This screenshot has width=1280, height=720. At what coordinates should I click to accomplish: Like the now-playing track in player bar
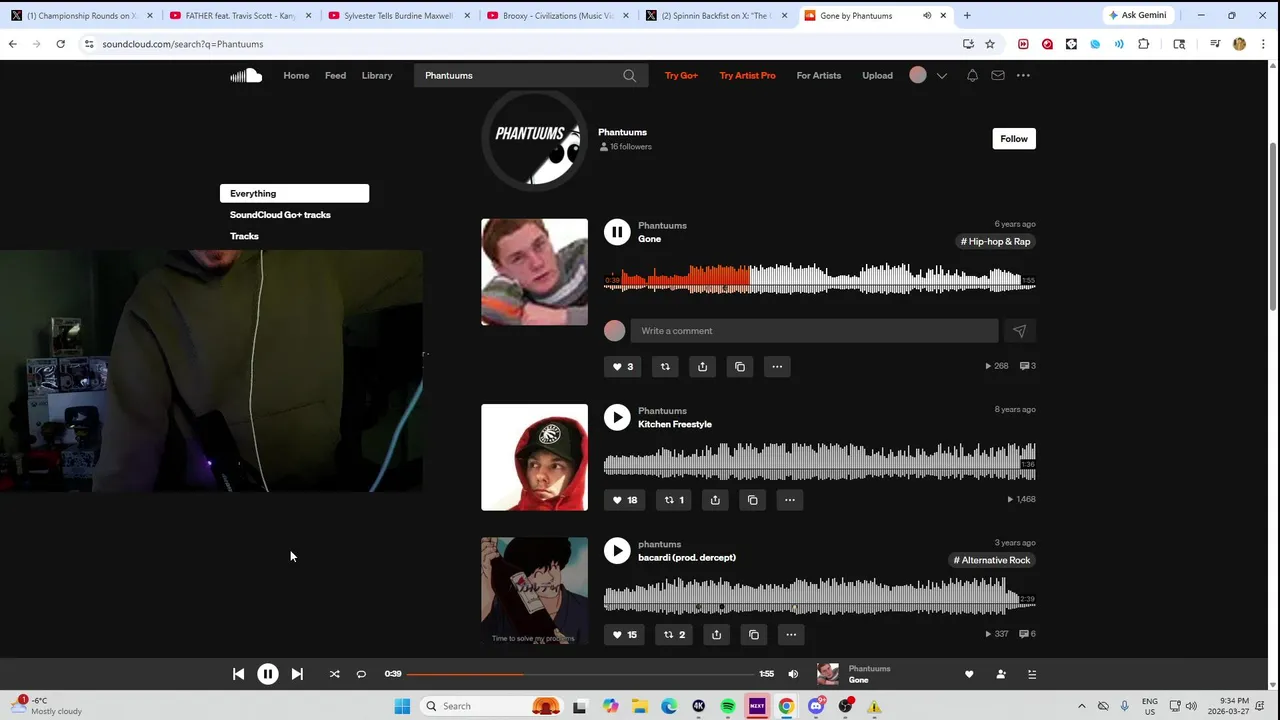coord(969,674)
